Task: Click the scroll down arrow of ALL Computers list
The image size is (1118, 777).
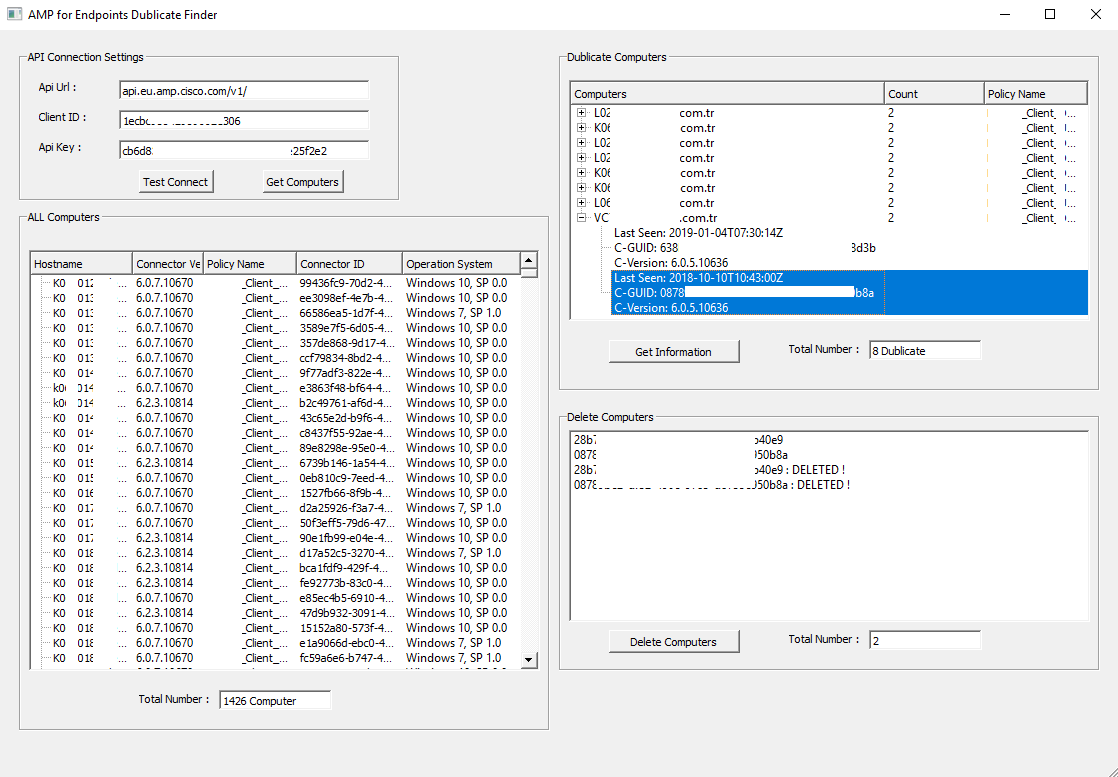Action: click(528, 659)
